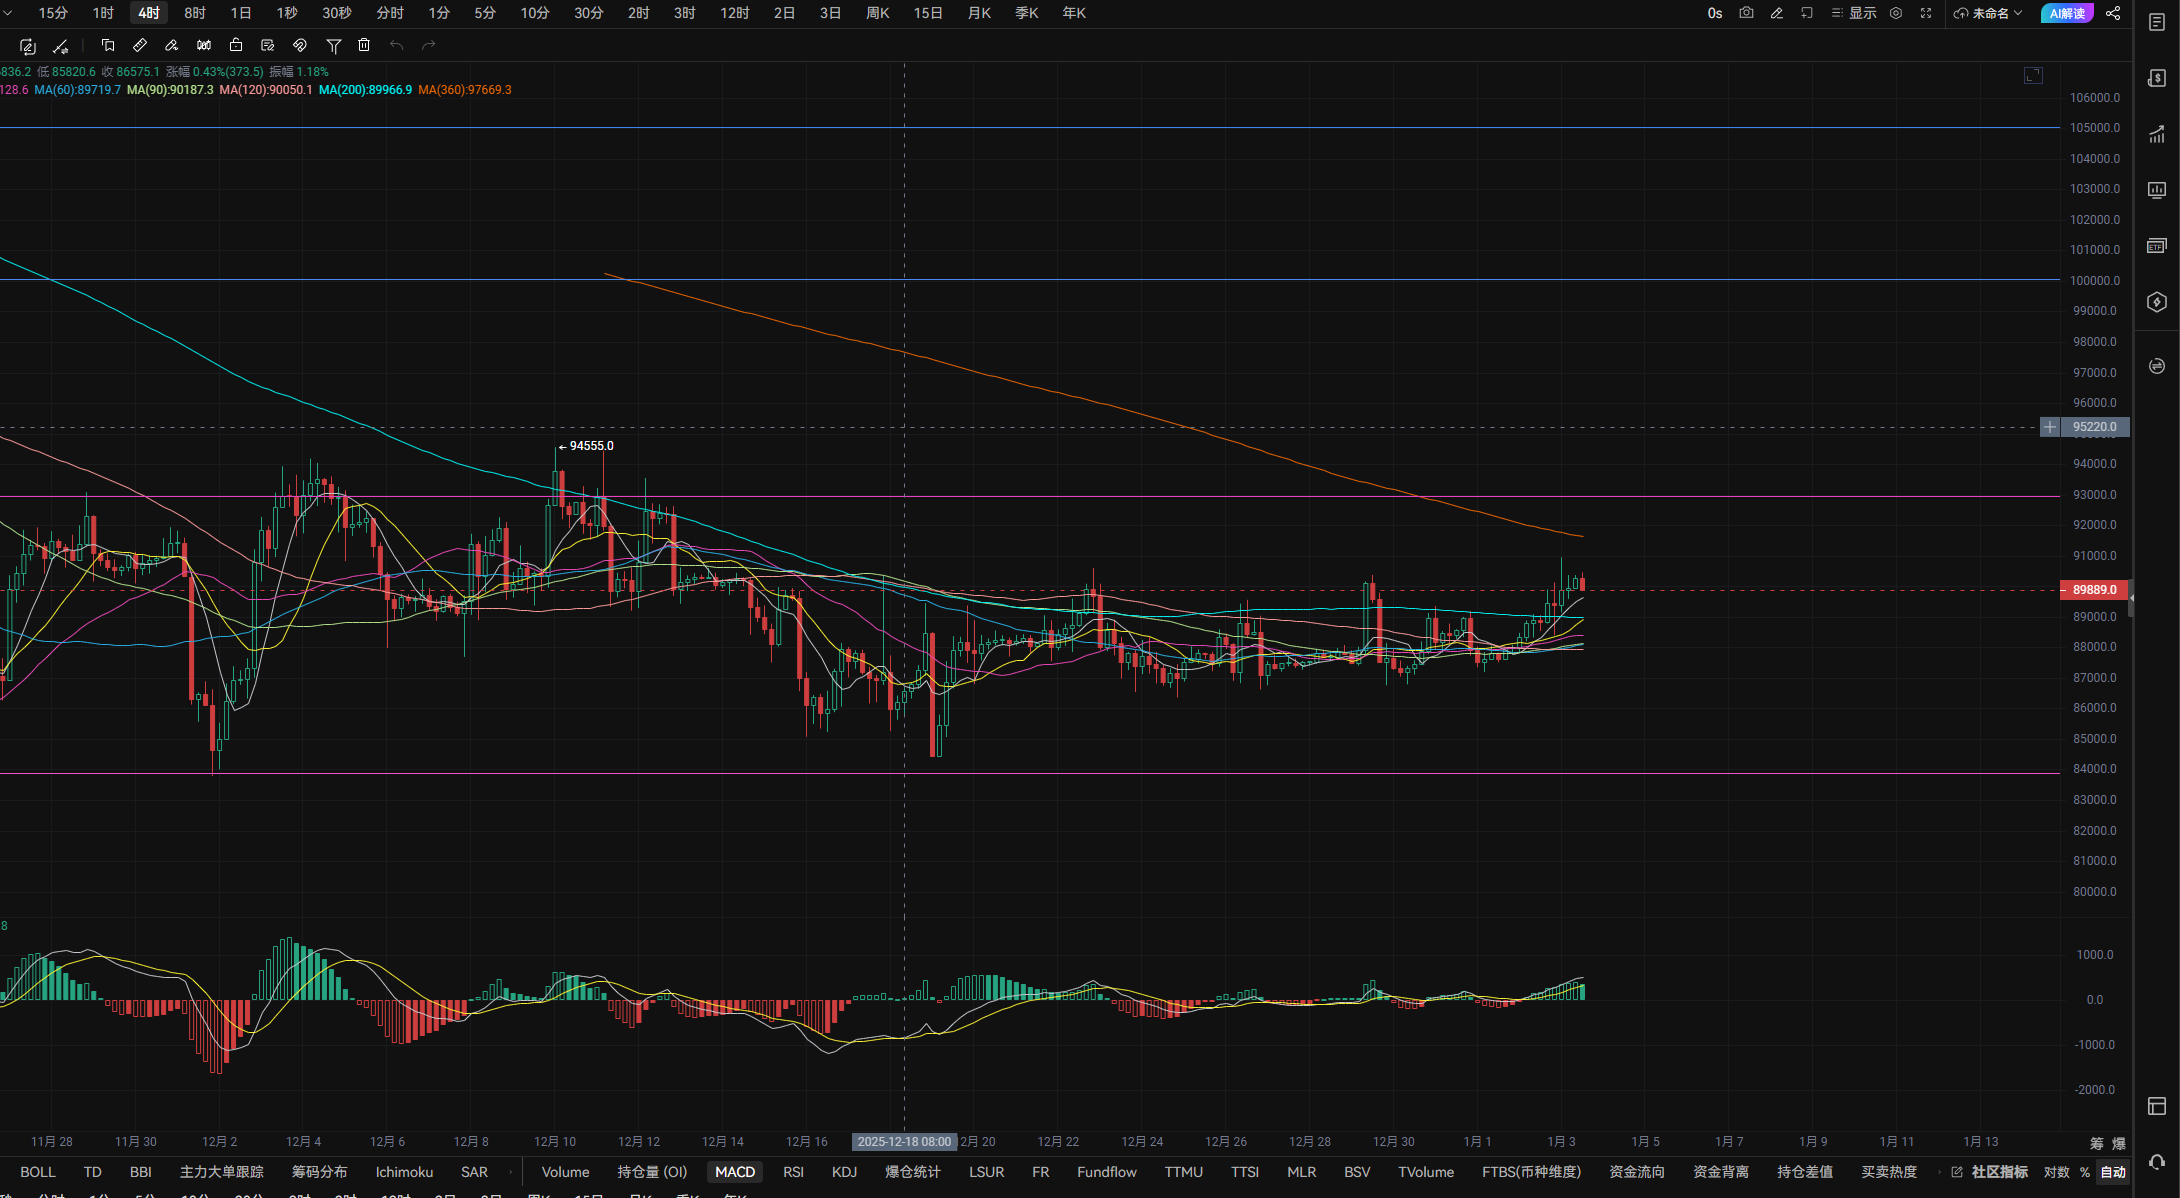
Task: Enable 自动 auto scale
Action: [x=2113, y=1172]
